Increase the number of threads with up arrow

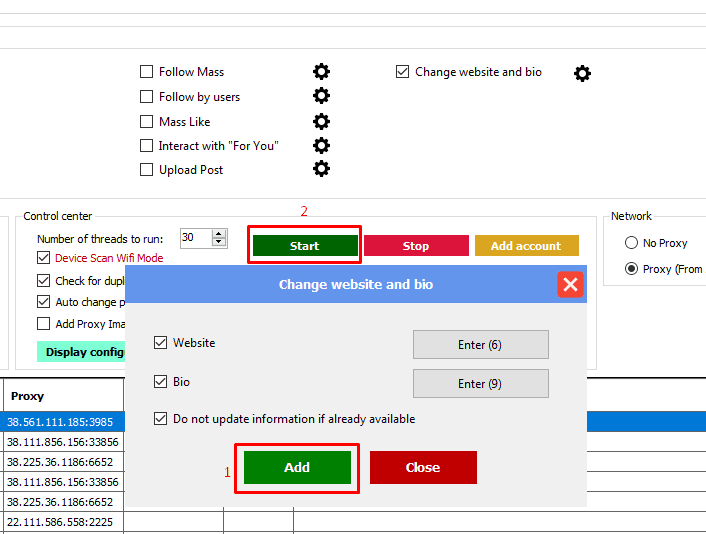[x=219, y=234]
